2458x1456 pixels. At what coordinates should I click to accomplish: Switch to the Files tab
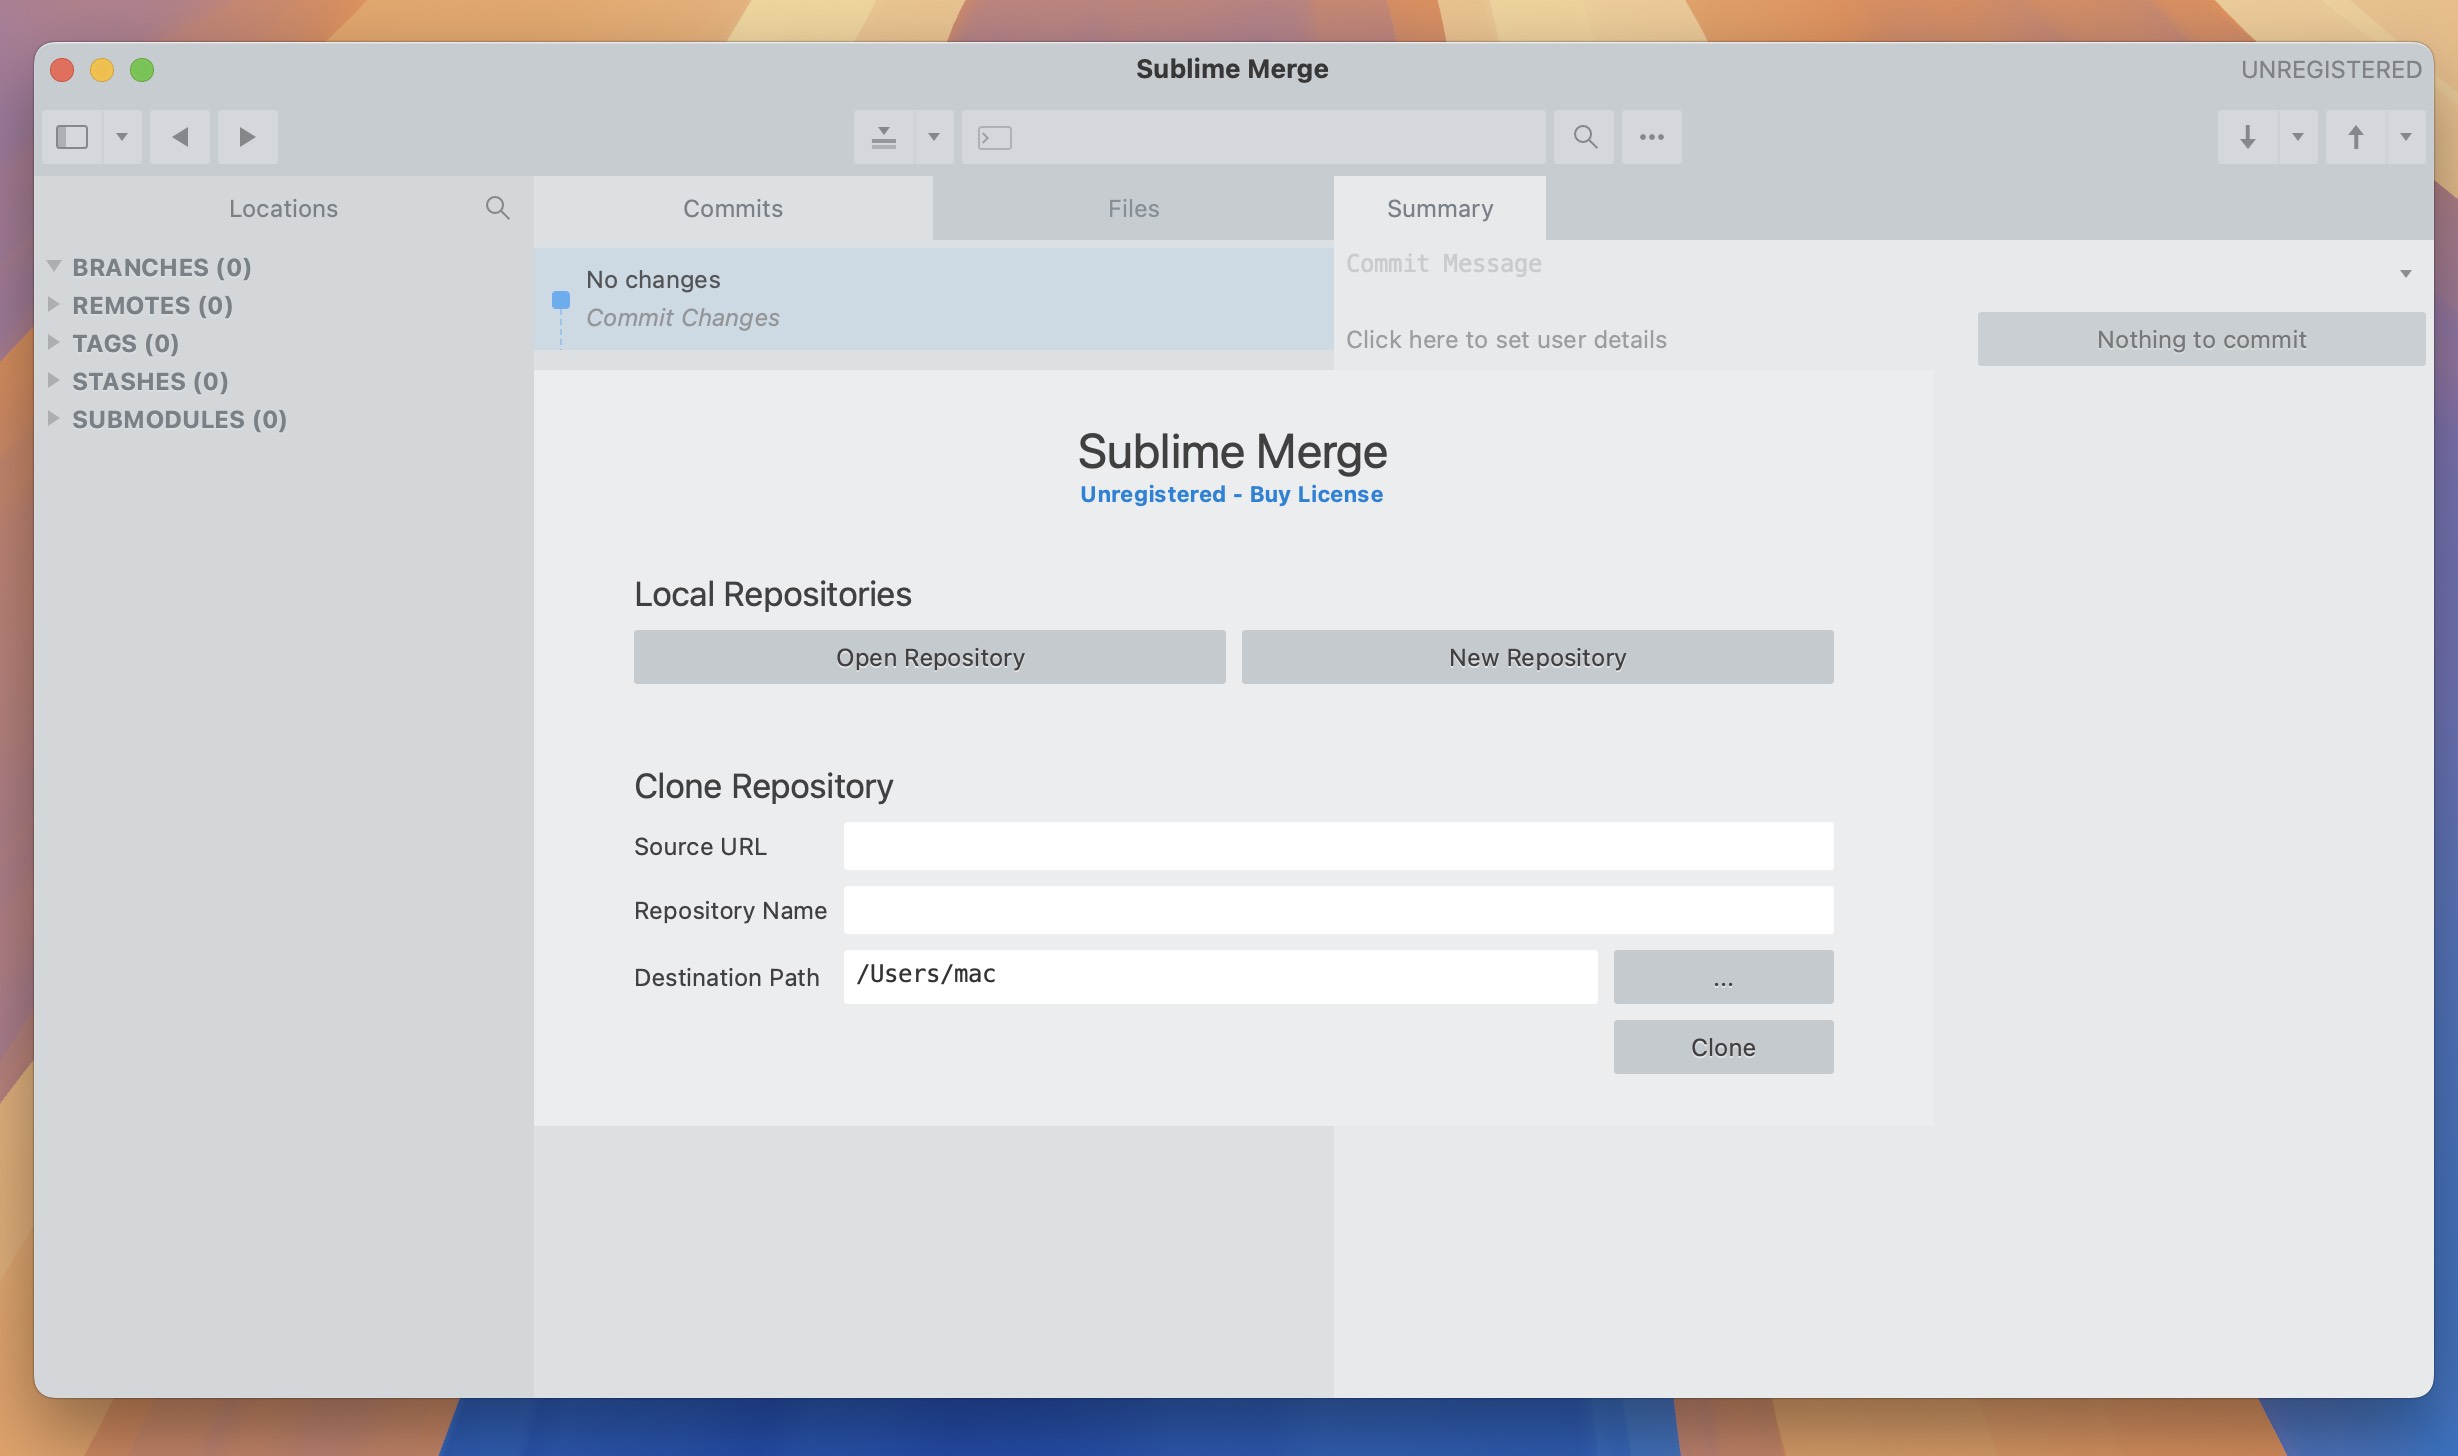1132,206
